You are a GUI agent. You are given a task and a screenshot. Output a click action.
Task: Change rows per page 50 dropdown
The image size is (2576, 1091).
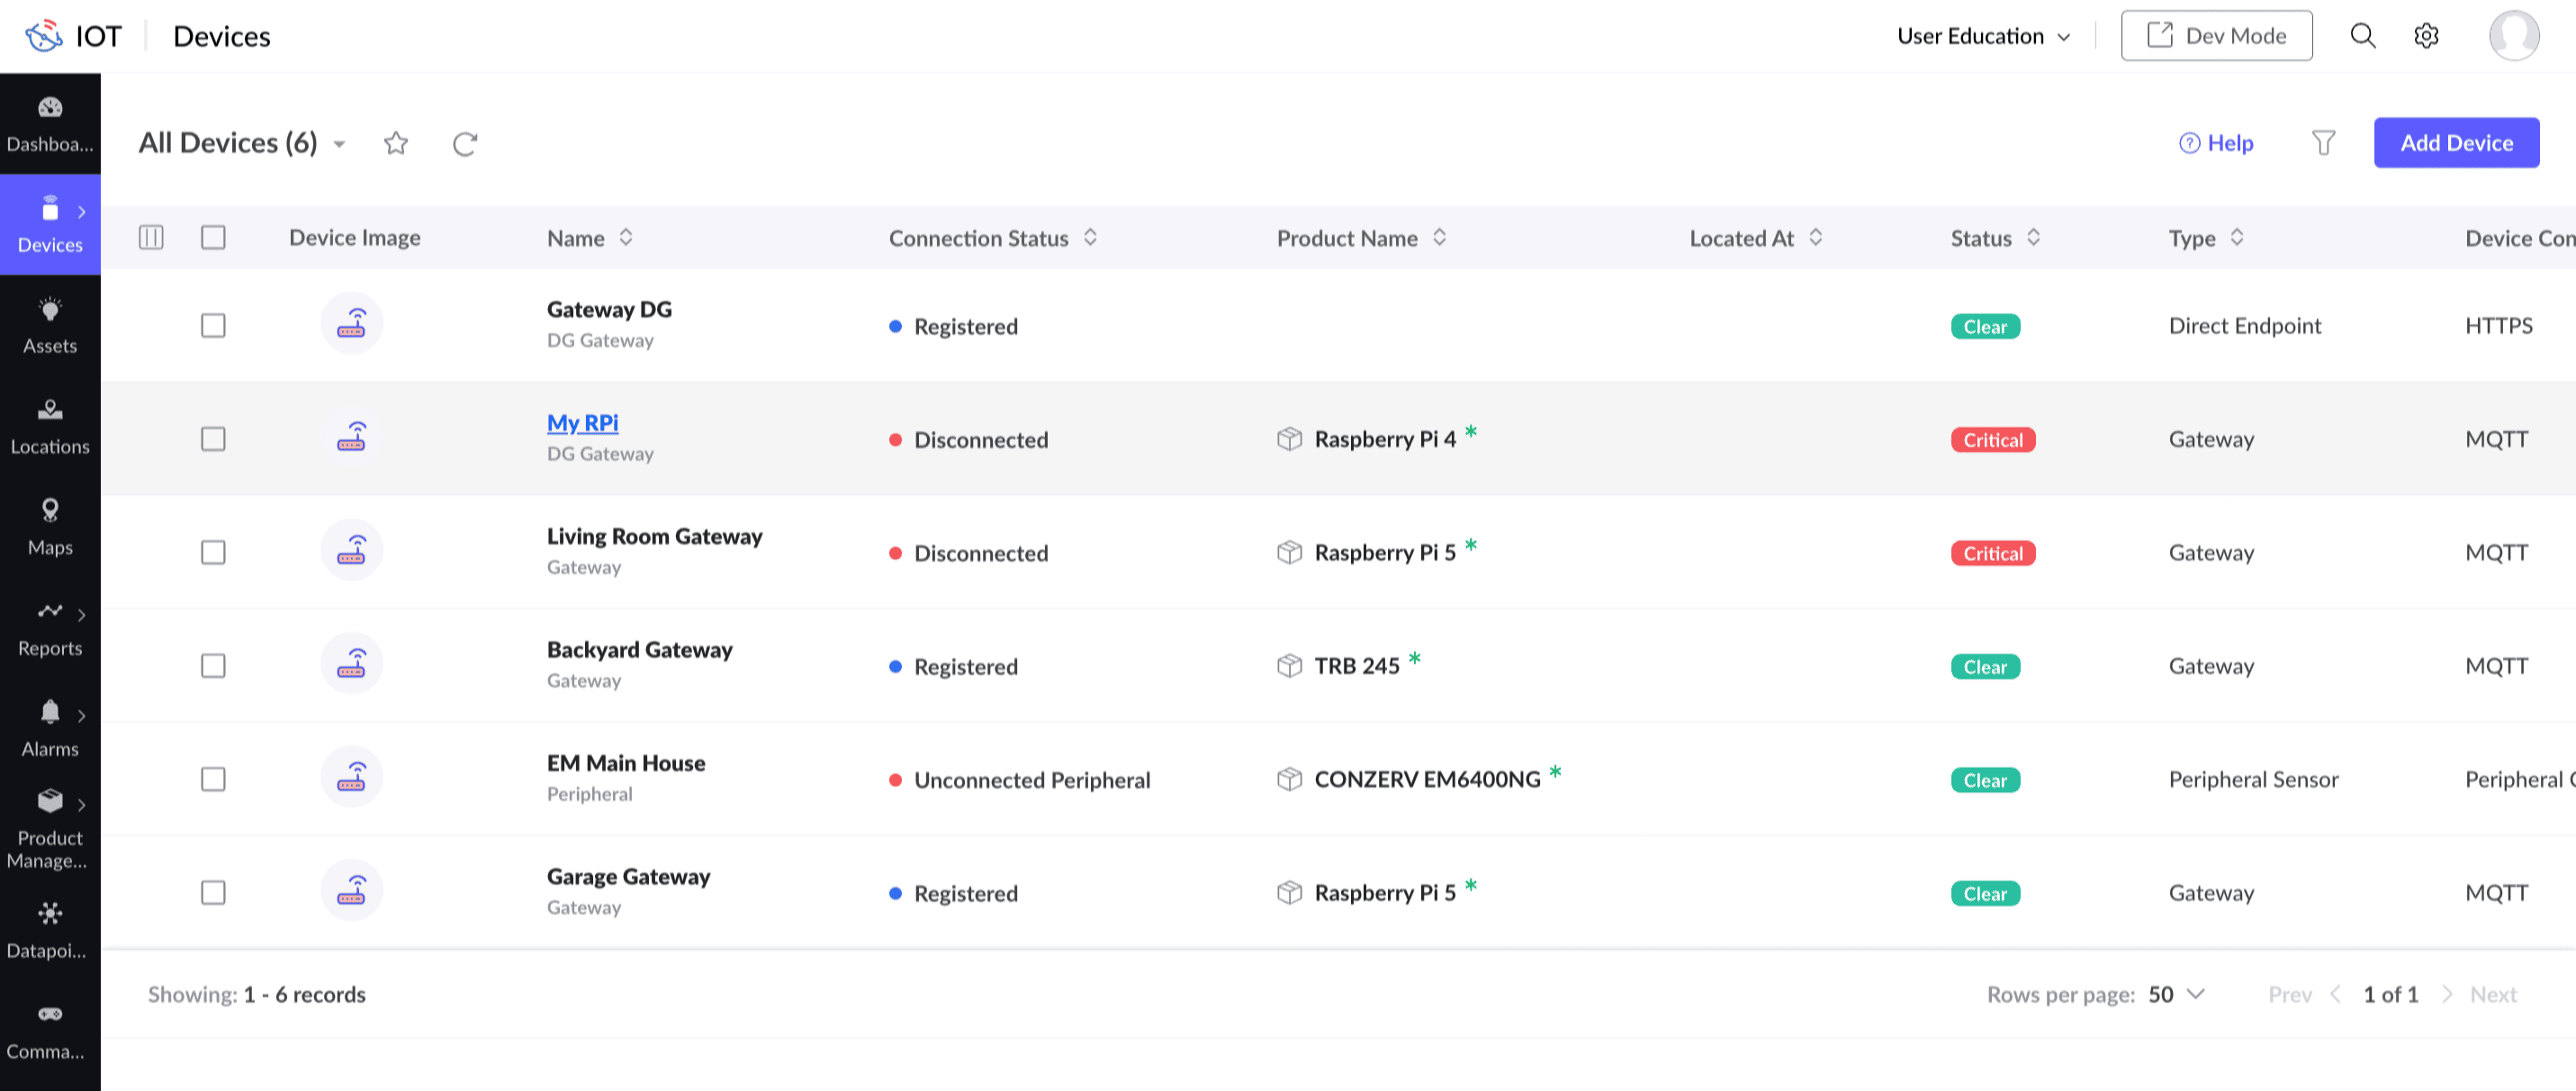(2176, 994)
